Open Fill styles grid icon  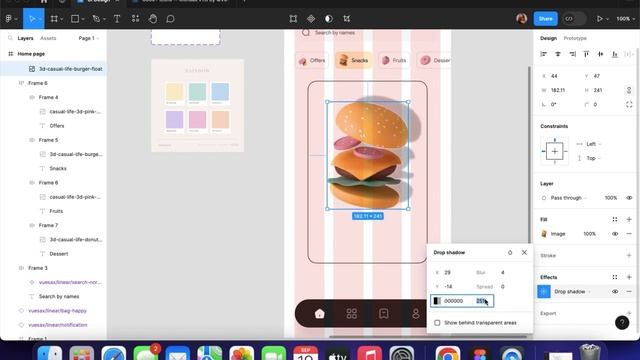(615, 220)
